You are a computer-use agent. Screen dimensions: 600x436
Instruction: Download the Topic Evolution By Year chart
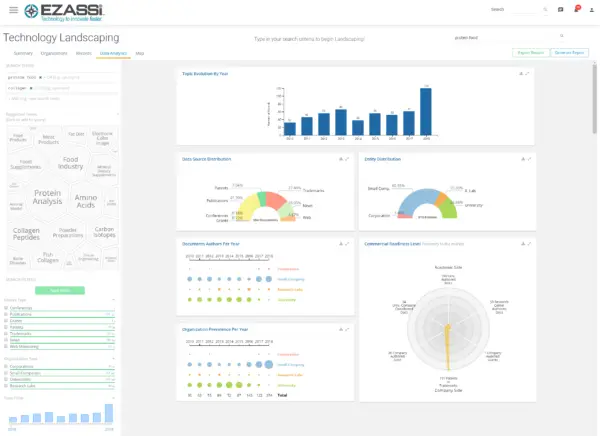[x=521, y=73]
